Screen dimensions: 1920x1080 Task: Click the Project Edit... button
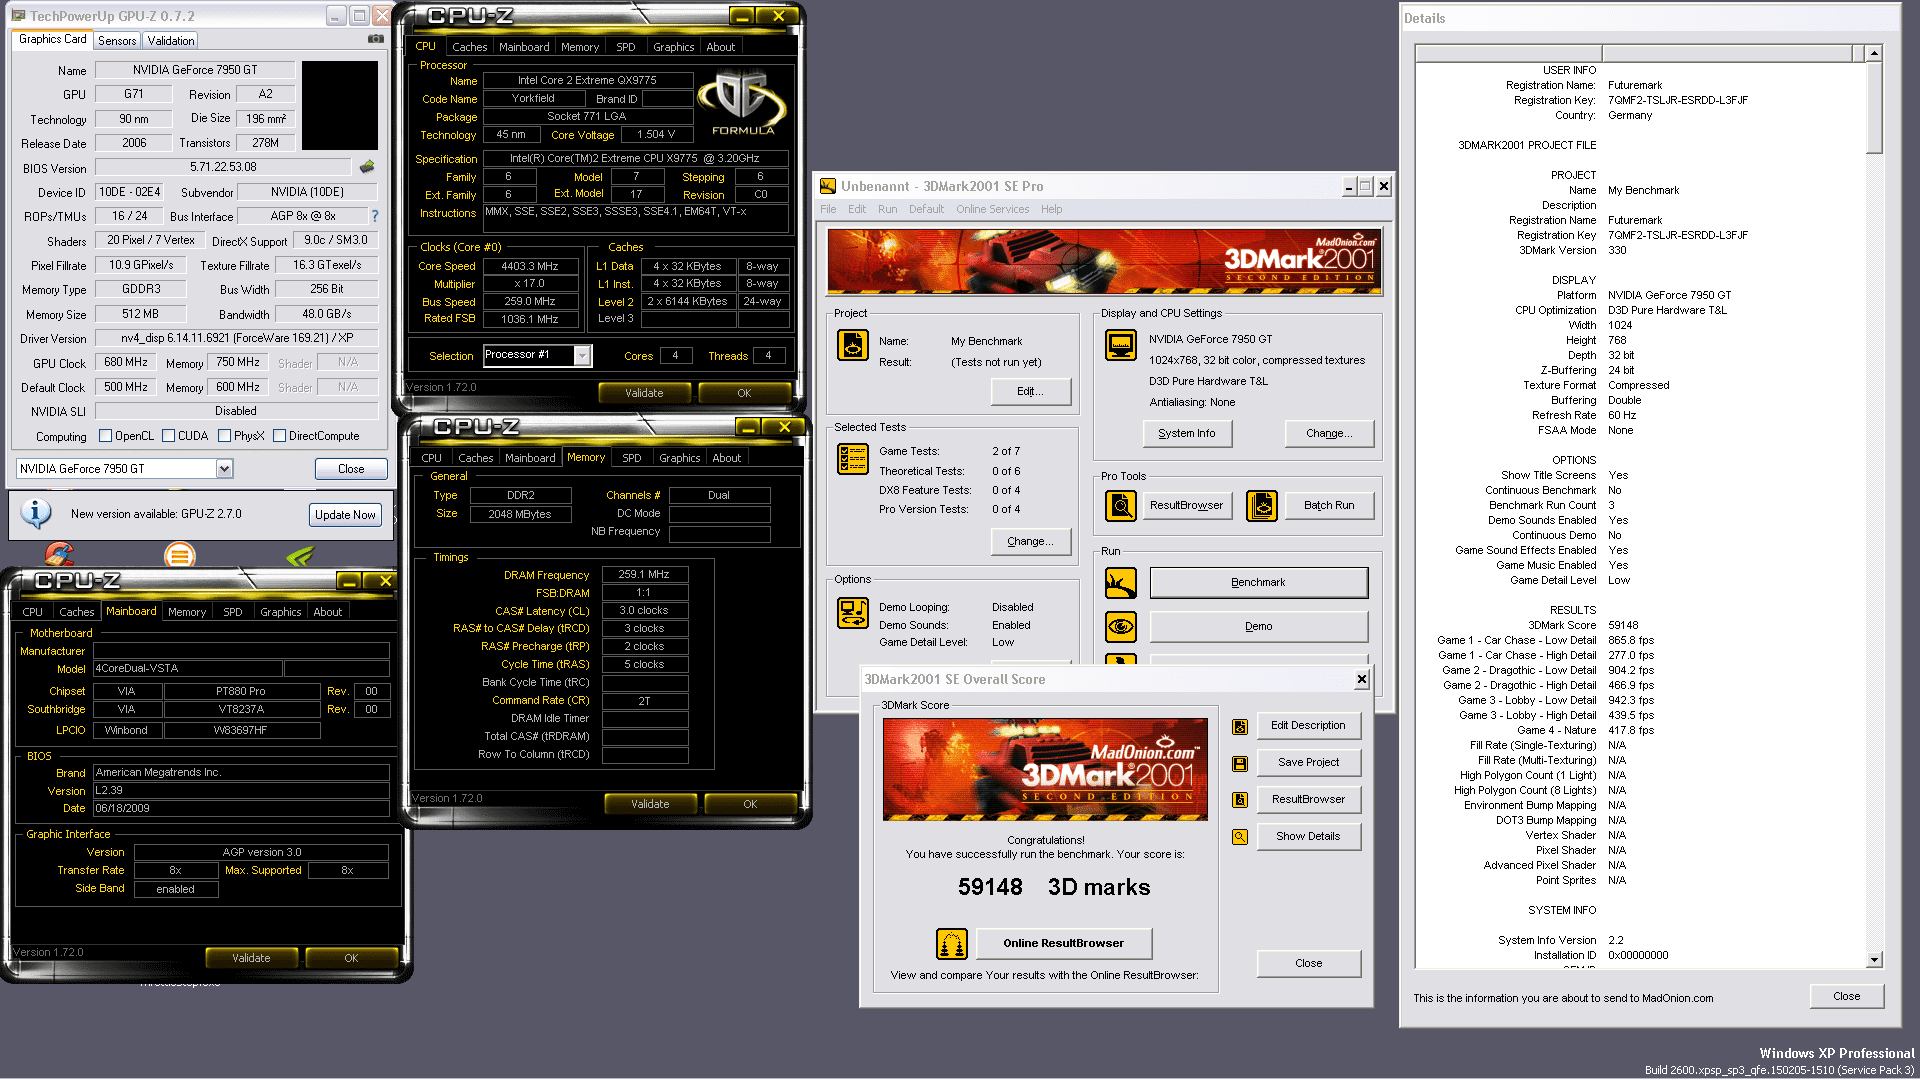tap(1030, 392)
